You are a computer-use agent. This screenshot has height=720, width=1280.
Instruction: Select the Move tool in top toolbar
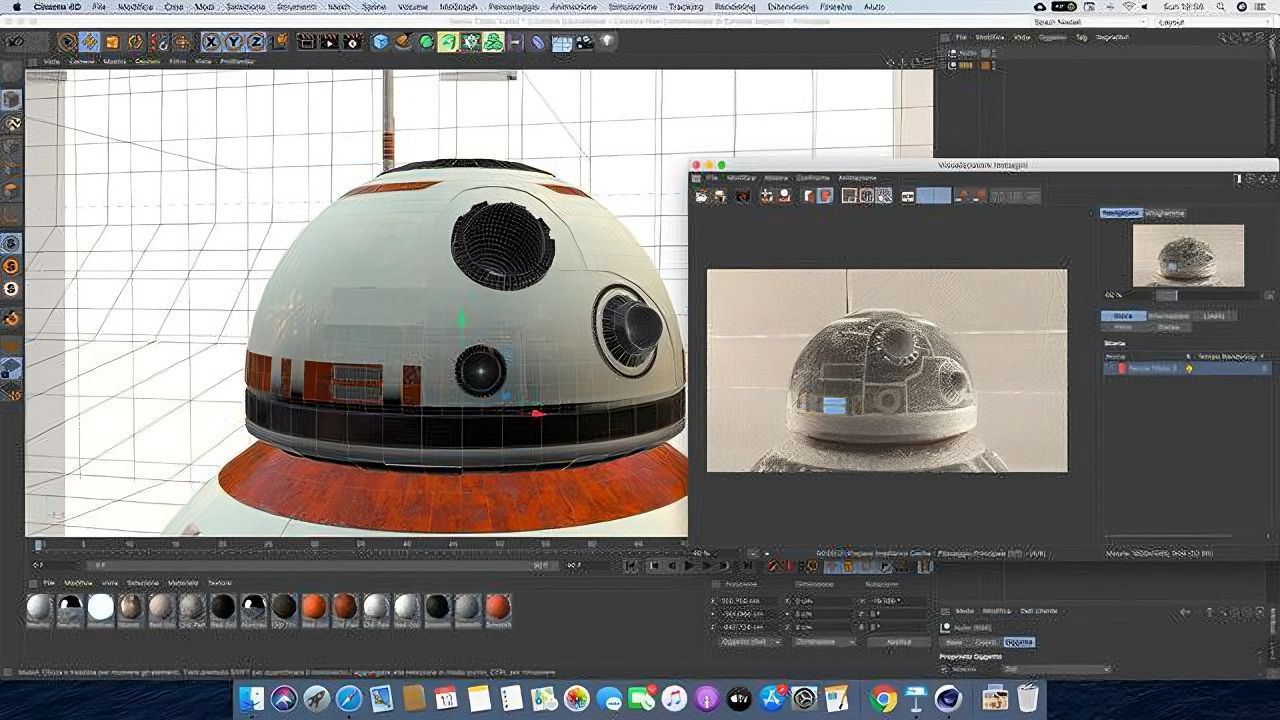point(89,42)
